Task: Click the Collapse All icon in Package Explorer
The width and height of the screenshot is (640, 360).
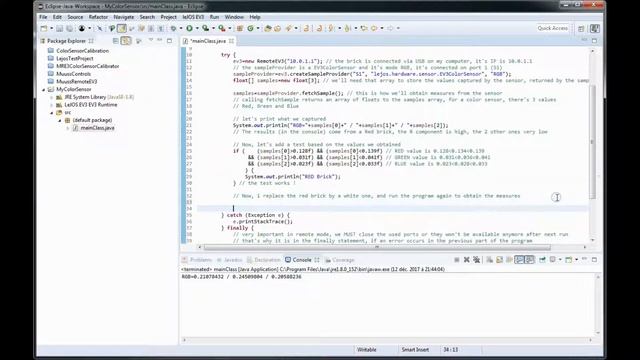Action: [x=116, y=41]
